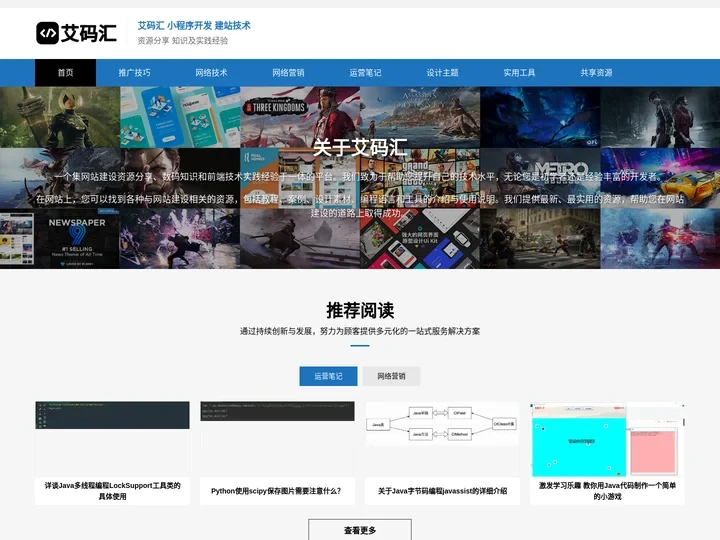This screenshot has width=720, height=540.
Task: Click the 推荐阅读 section heading
Action: tap(360, 311)
